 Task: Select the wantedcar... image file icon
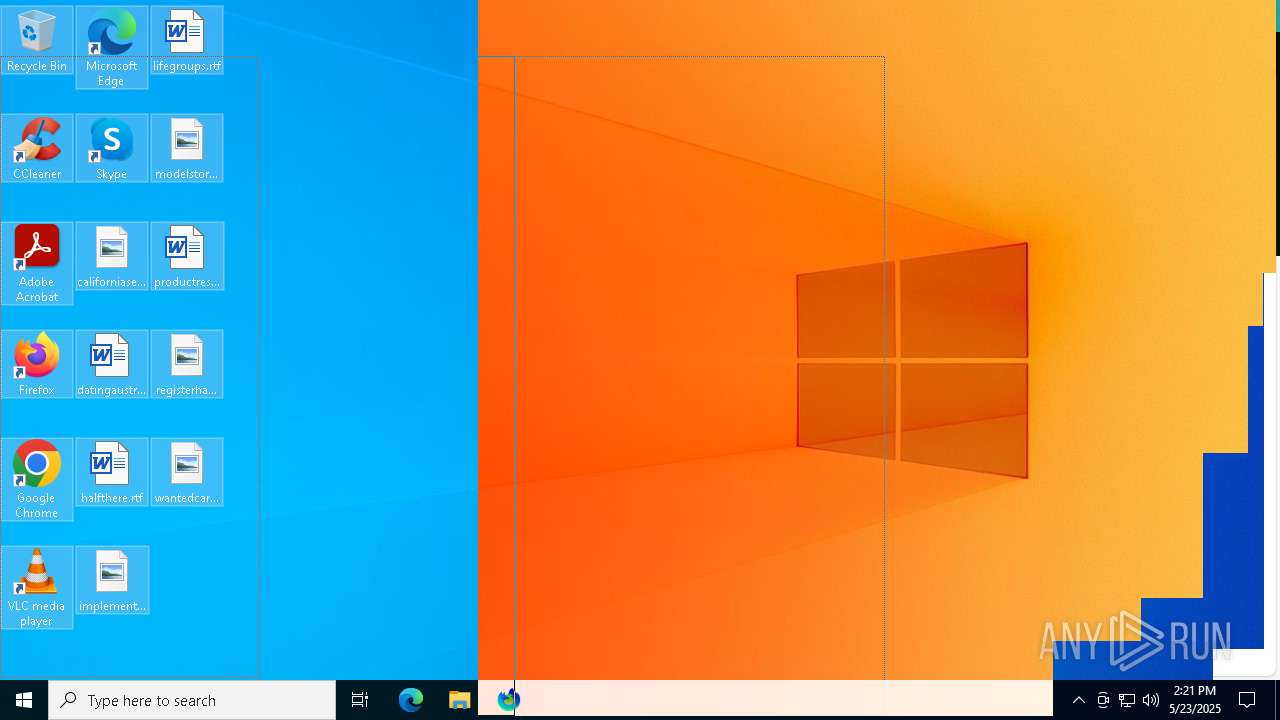187,472
